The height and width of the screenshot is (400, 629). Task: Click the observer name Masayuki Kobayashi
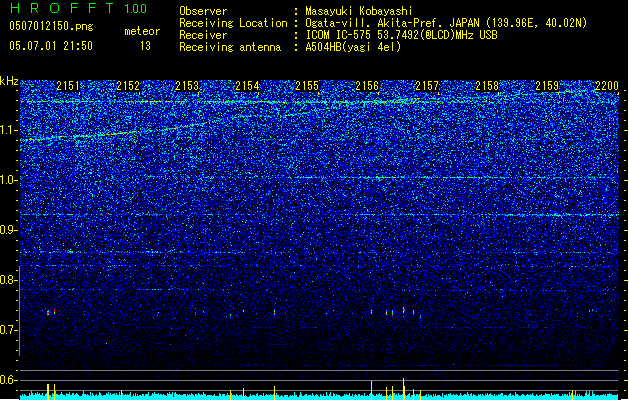(359, 11)
